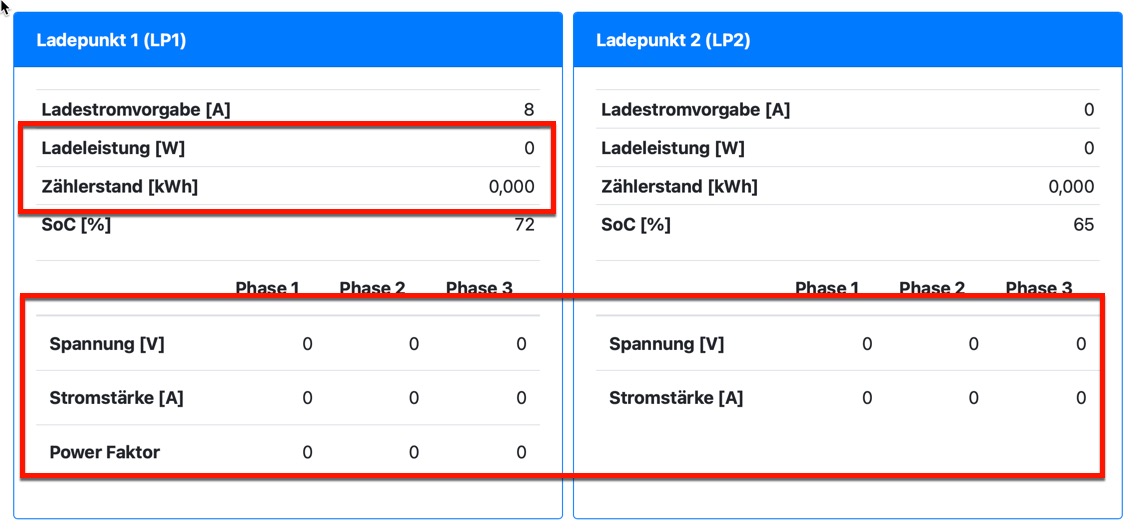Click the Power Faktor Phase 2 value in LP1
The width and height of the screenshot is (1142, 531).
(414, 452)
